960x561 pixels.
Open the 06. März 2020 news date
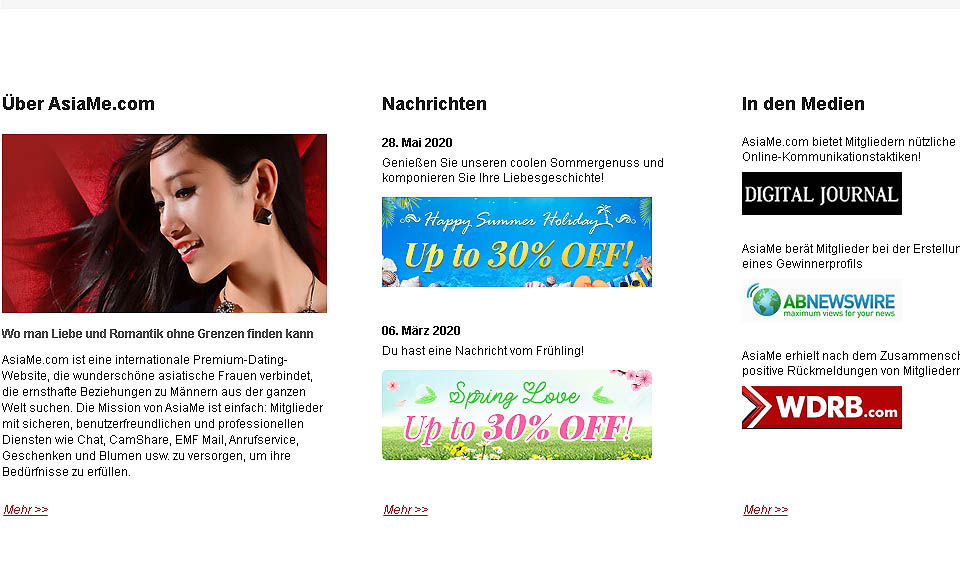421,331
